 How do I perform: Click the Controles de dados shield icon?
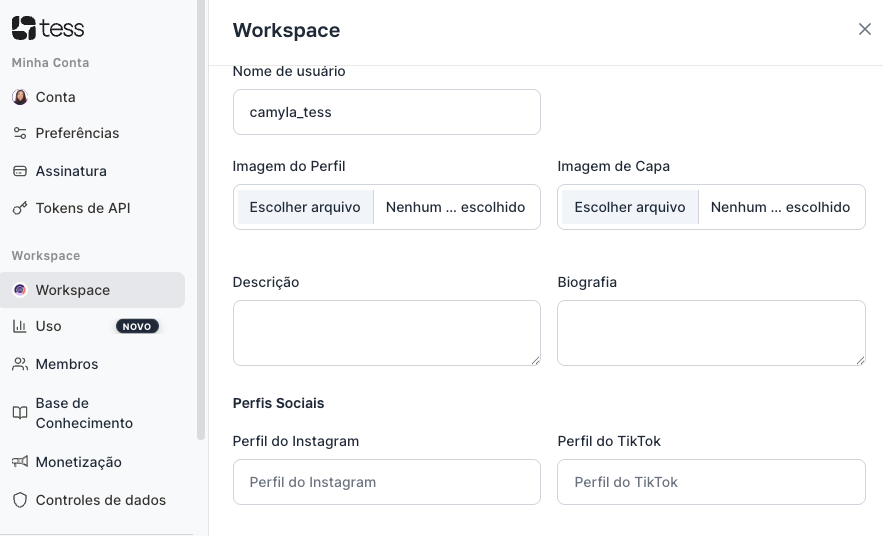tap(20, 500)
